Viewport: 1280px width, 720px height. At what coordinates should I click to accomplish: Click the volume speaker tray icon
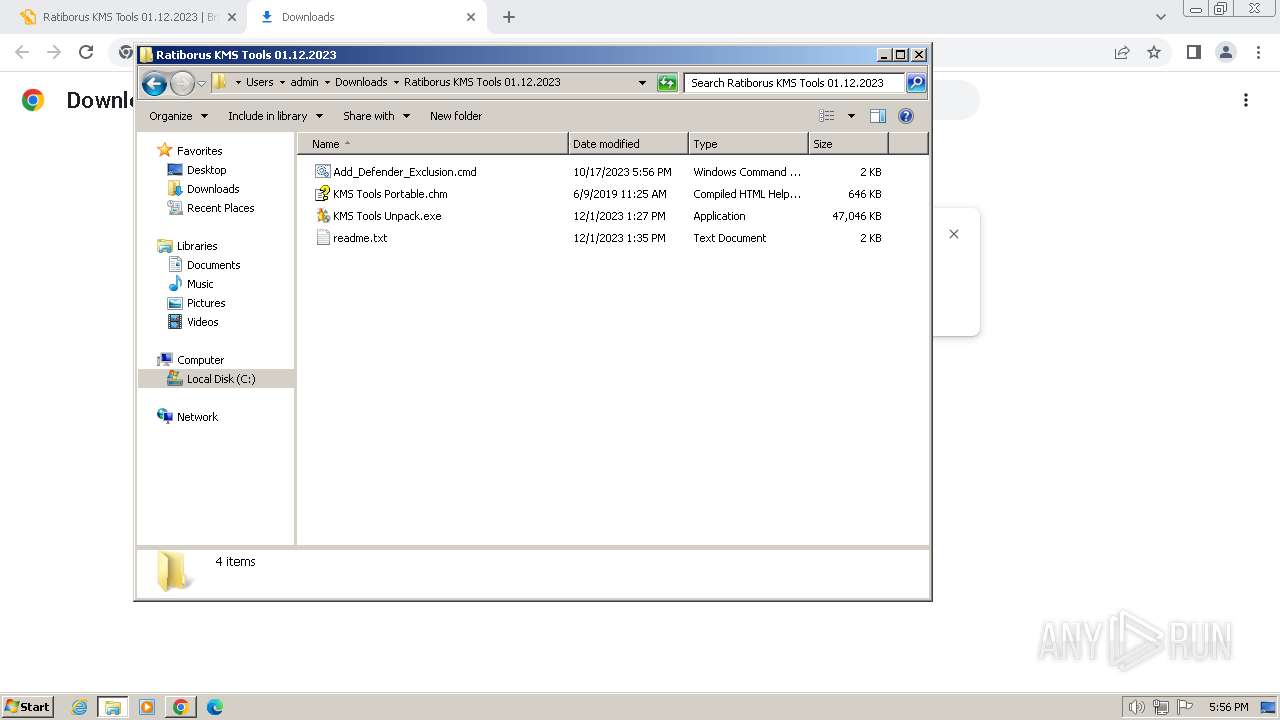click(x=1137, y=707)
